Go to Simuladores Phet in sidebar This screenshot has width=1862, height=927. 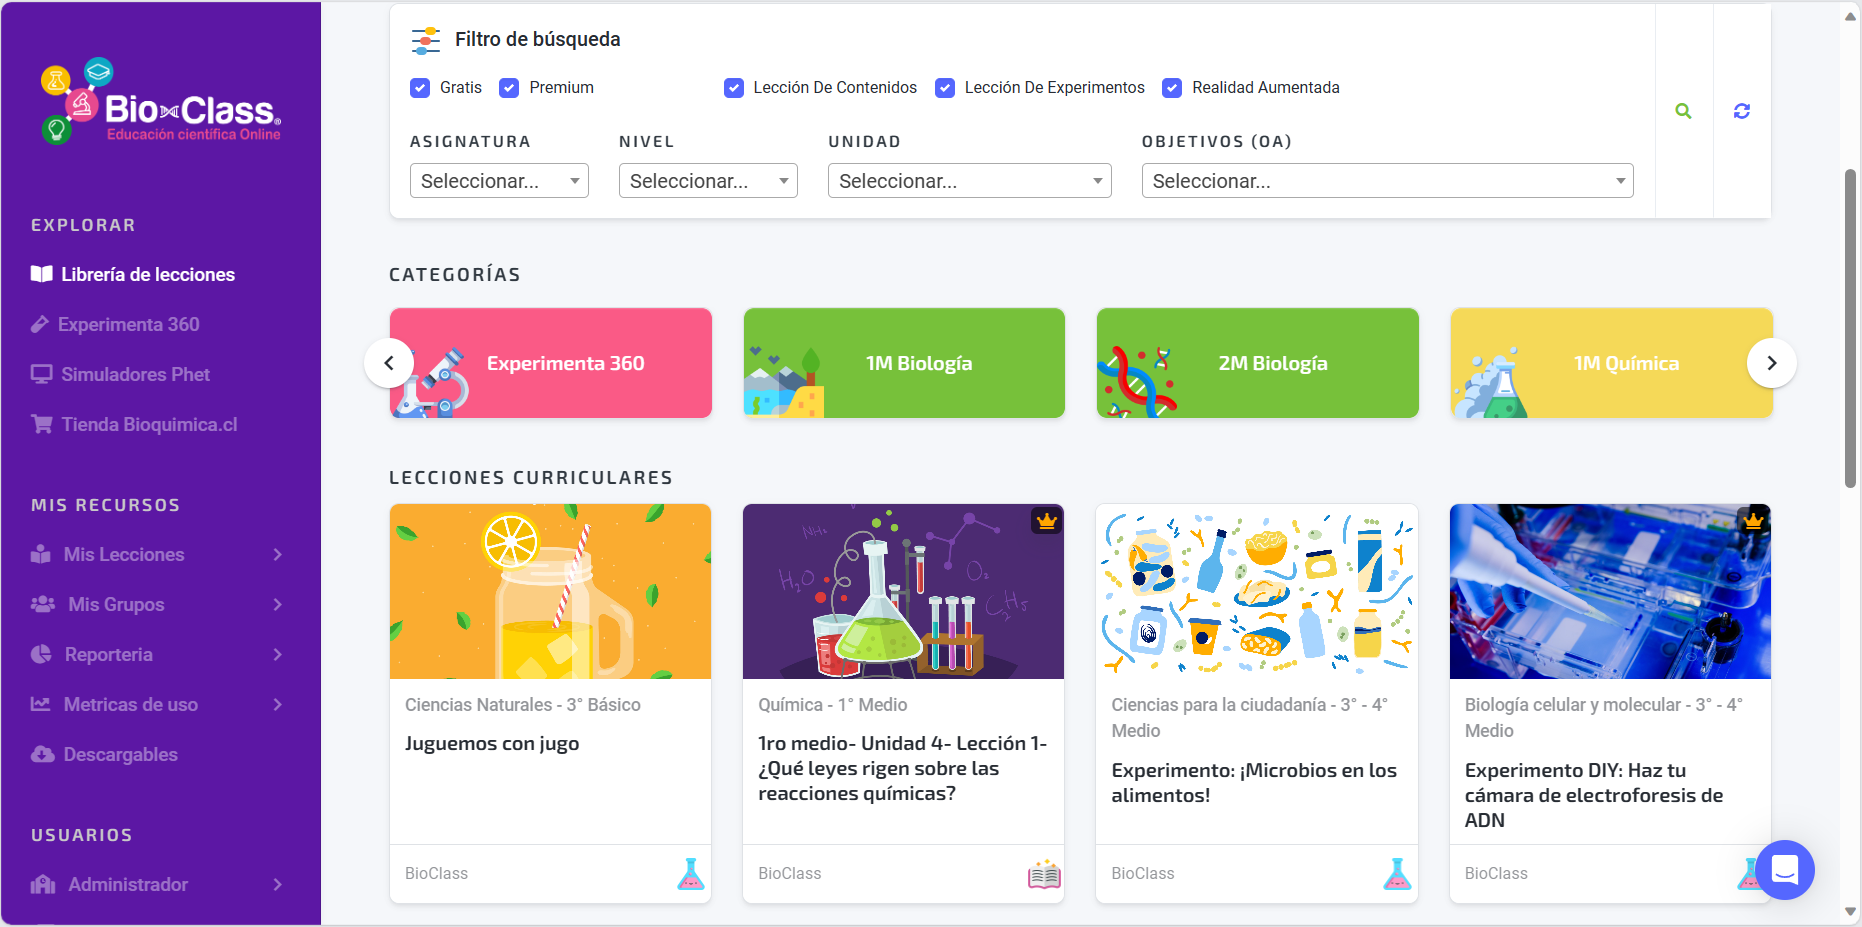(x=135, y=374)
